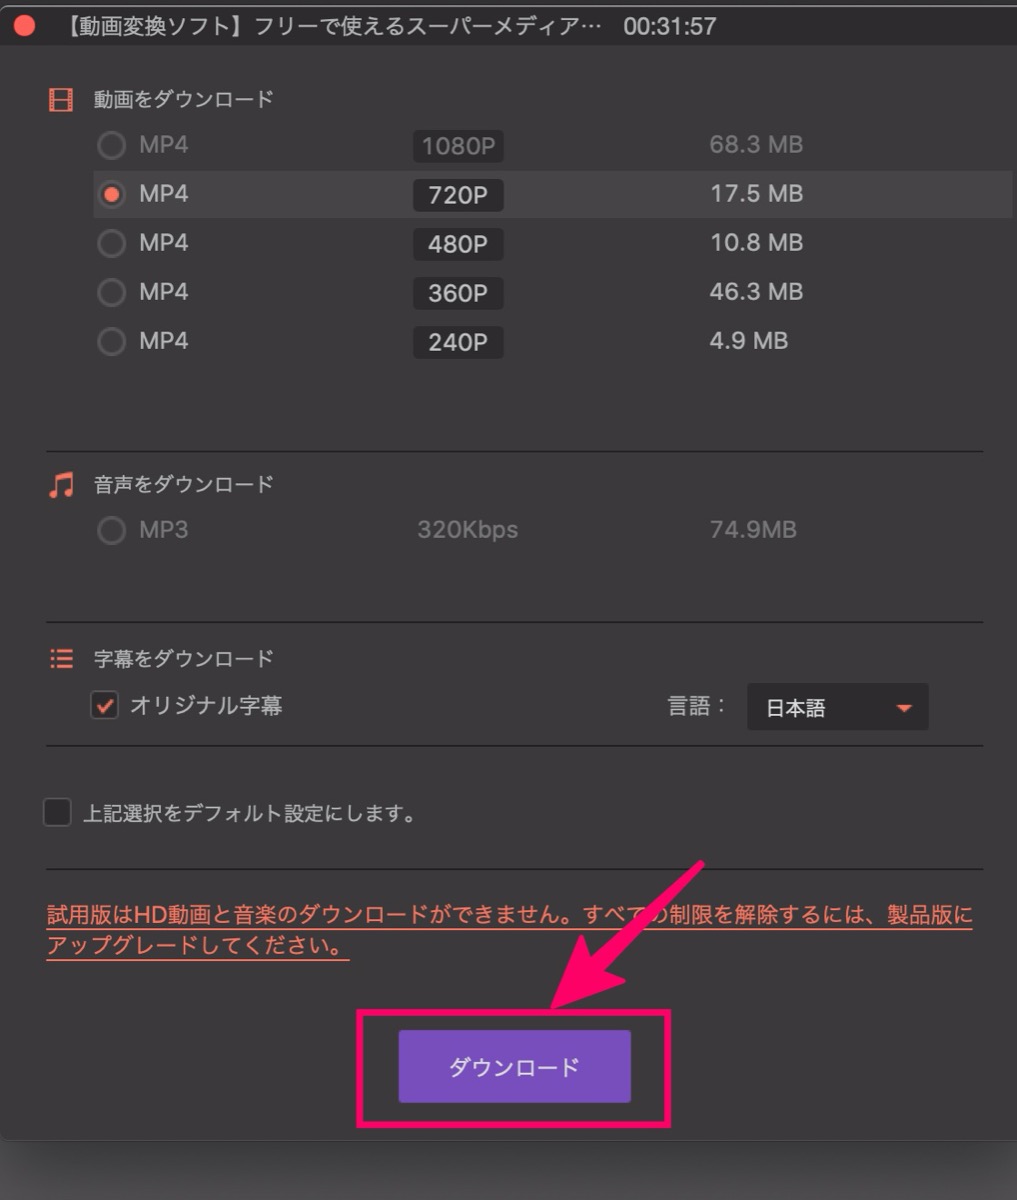
Task: Click the 46.3 MB file size
Action: point(756,292)
